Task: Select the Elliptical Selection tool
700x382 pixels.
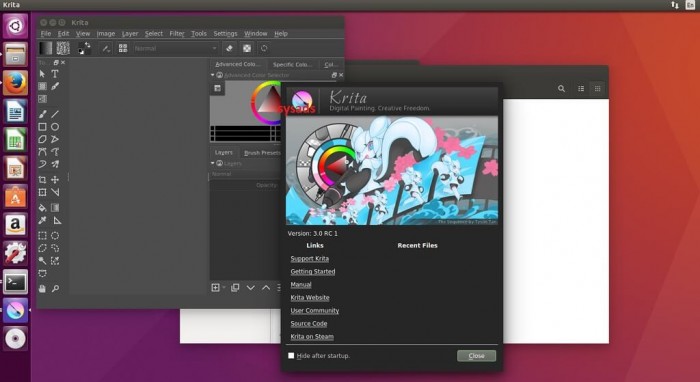Action: tap(55, 235)
